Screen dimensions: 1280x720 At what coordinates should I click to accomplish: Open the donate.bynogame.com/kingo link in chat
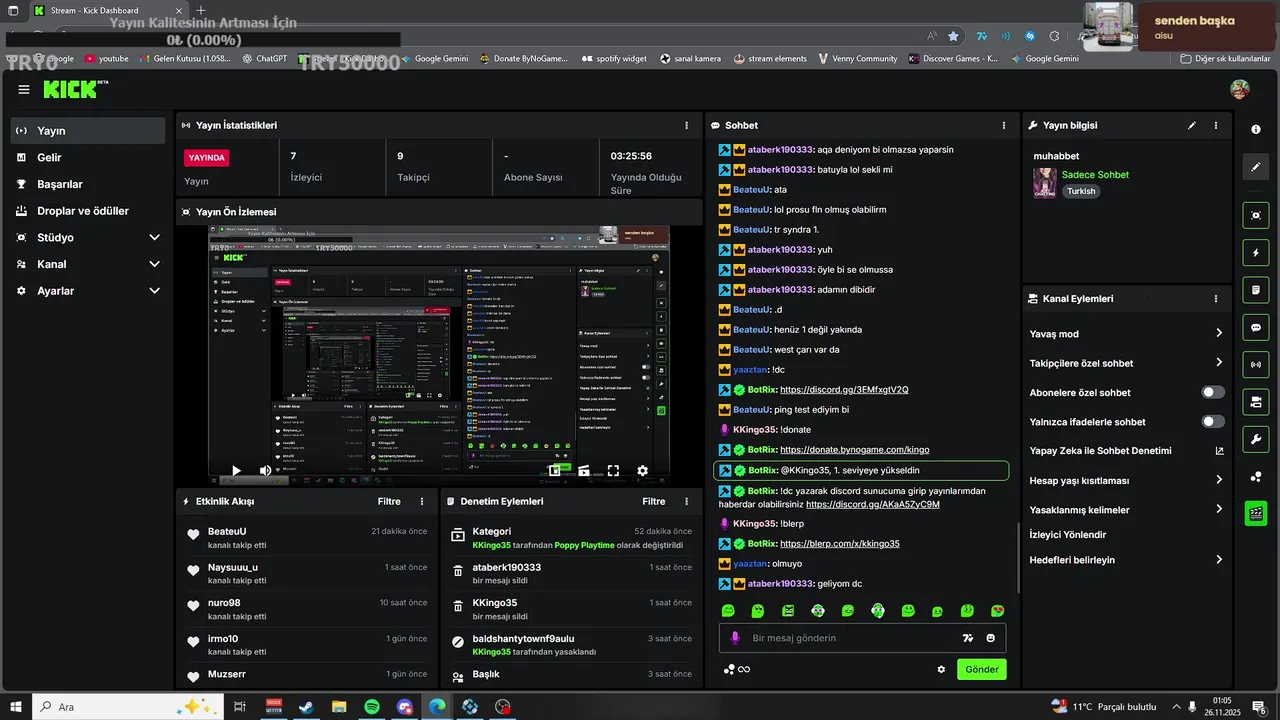point(855,449)
